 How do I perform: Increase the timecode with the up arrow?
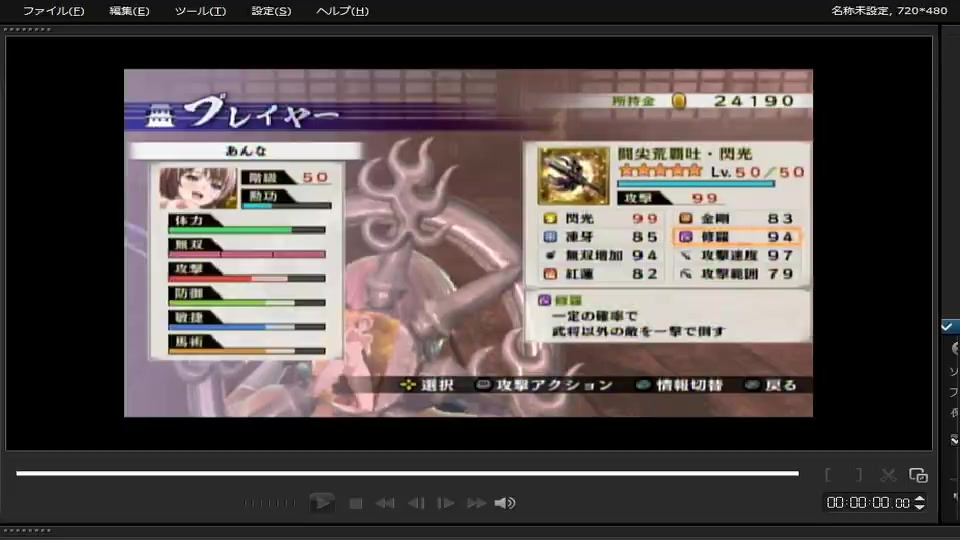(920, 498)
